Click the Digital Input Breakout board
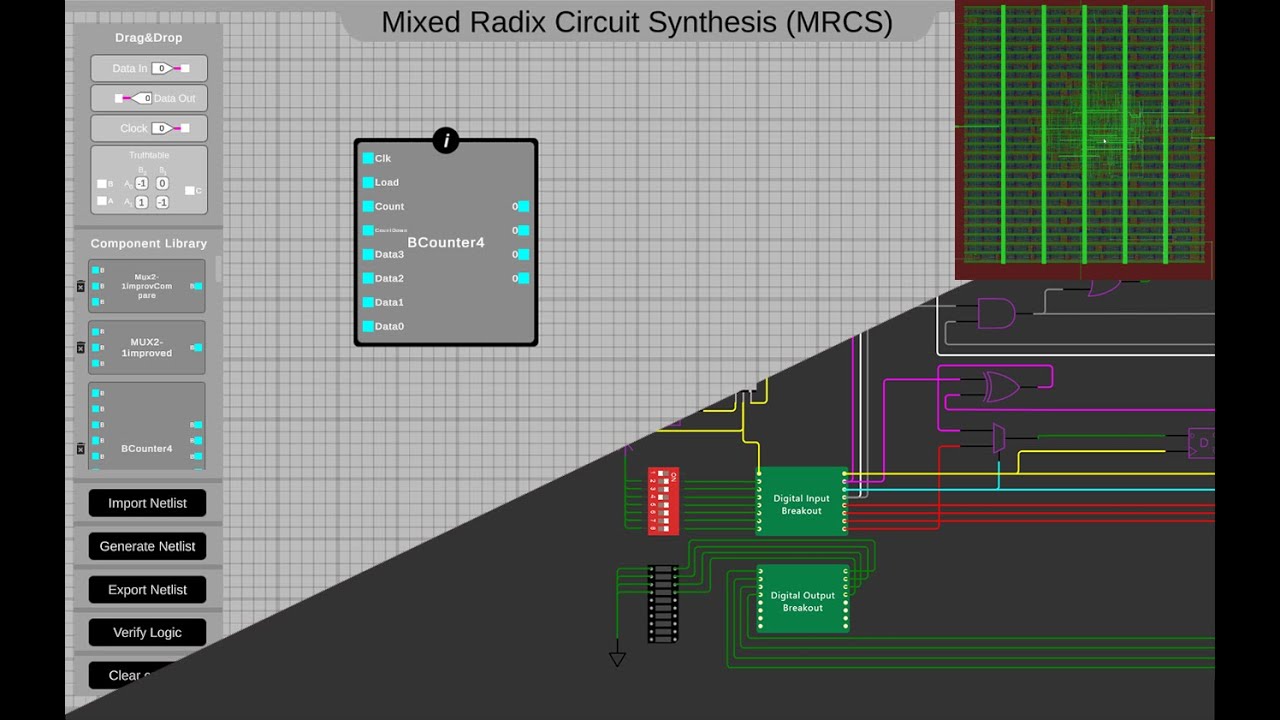The width and height of the screenshot is (1280, 720). pyautogui.click(x=802, y=501)
